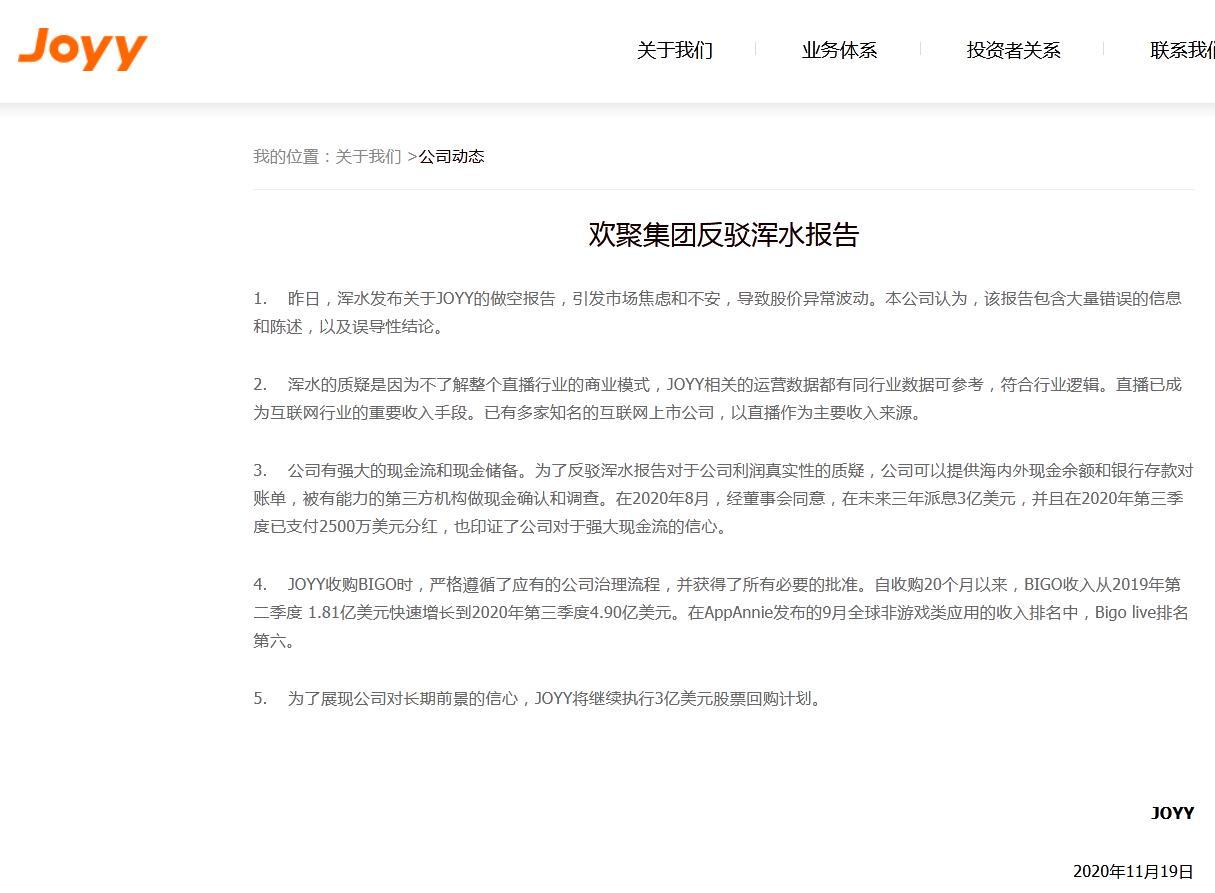Screen dimensions: 1215x893
Task: Click 关于我们 in the breadcrumb path
Action: click(369, 156)
